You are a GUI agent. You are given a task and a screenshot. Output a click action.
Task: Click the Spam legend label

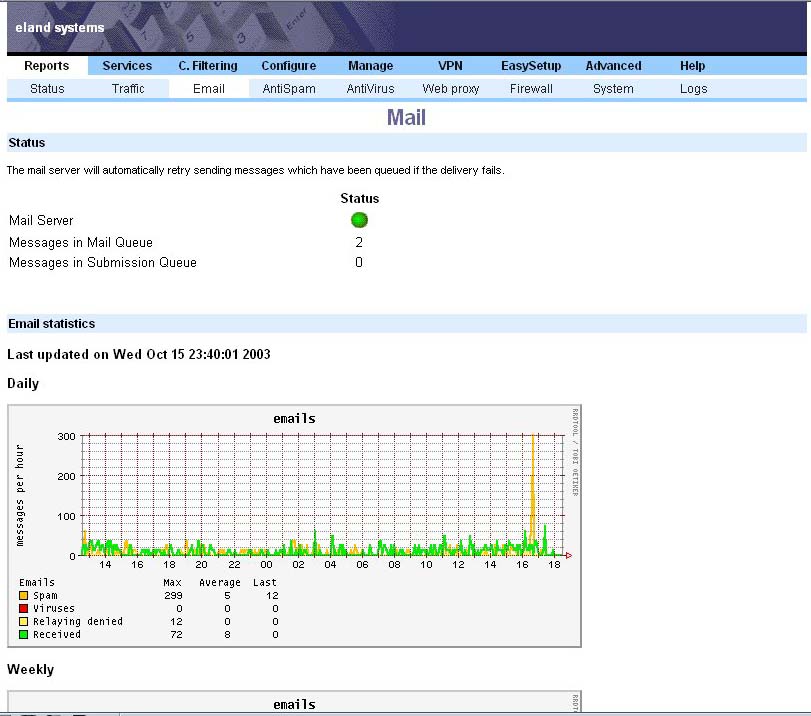point(46,595)
